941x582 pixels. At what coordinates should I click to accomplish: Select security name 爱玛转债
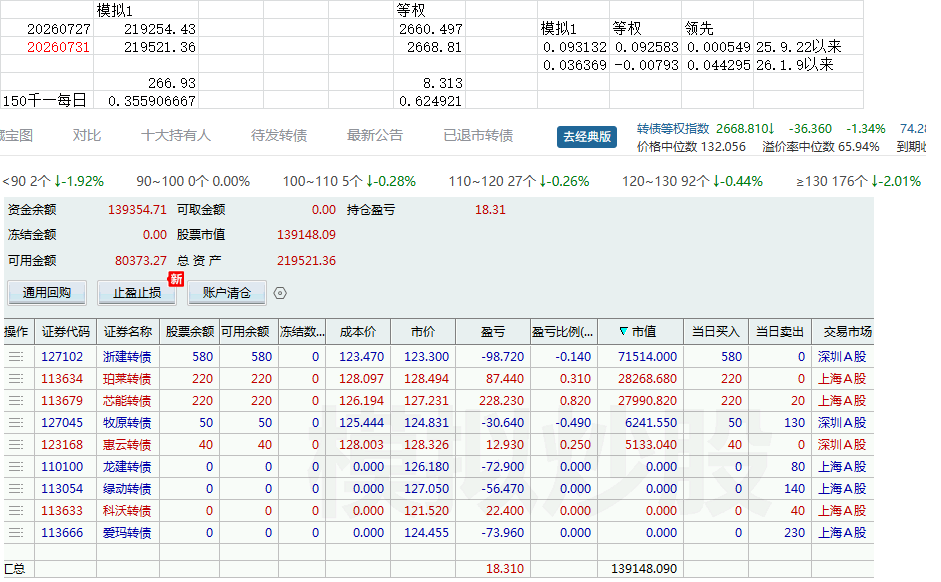(x=127, y=533)
